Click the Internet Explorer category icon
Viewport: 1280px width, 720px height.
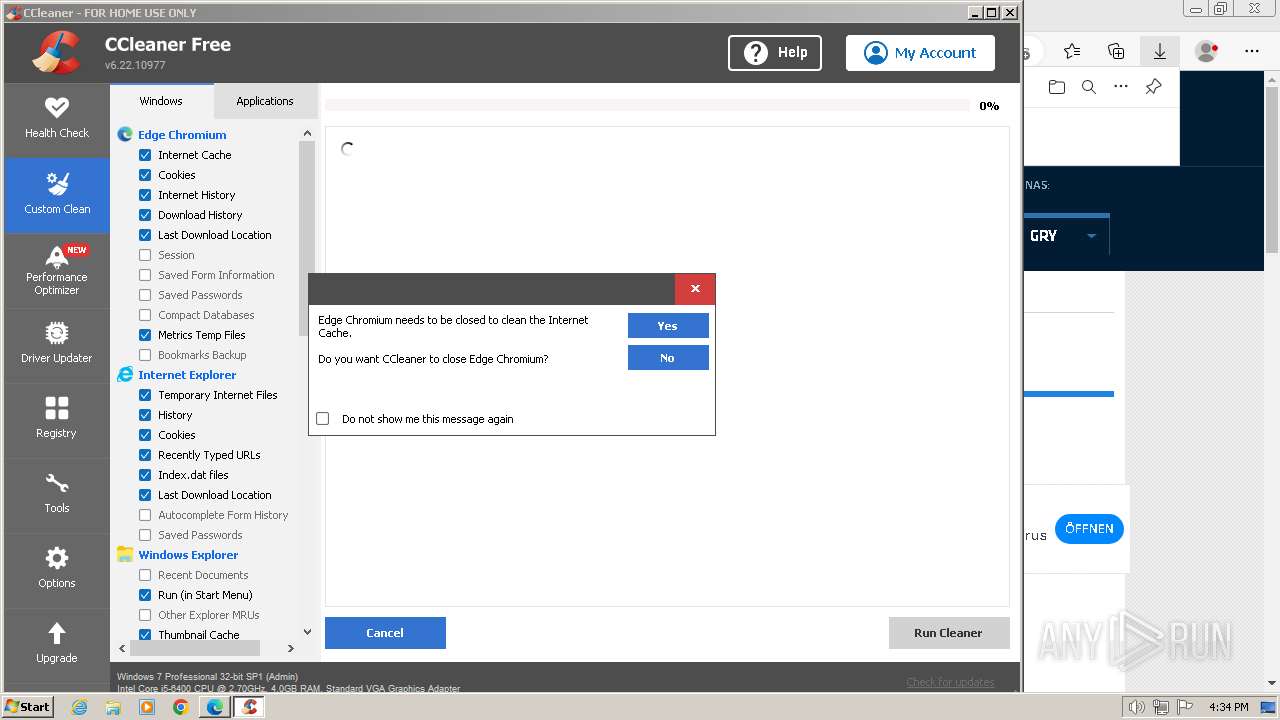(125, 374)
